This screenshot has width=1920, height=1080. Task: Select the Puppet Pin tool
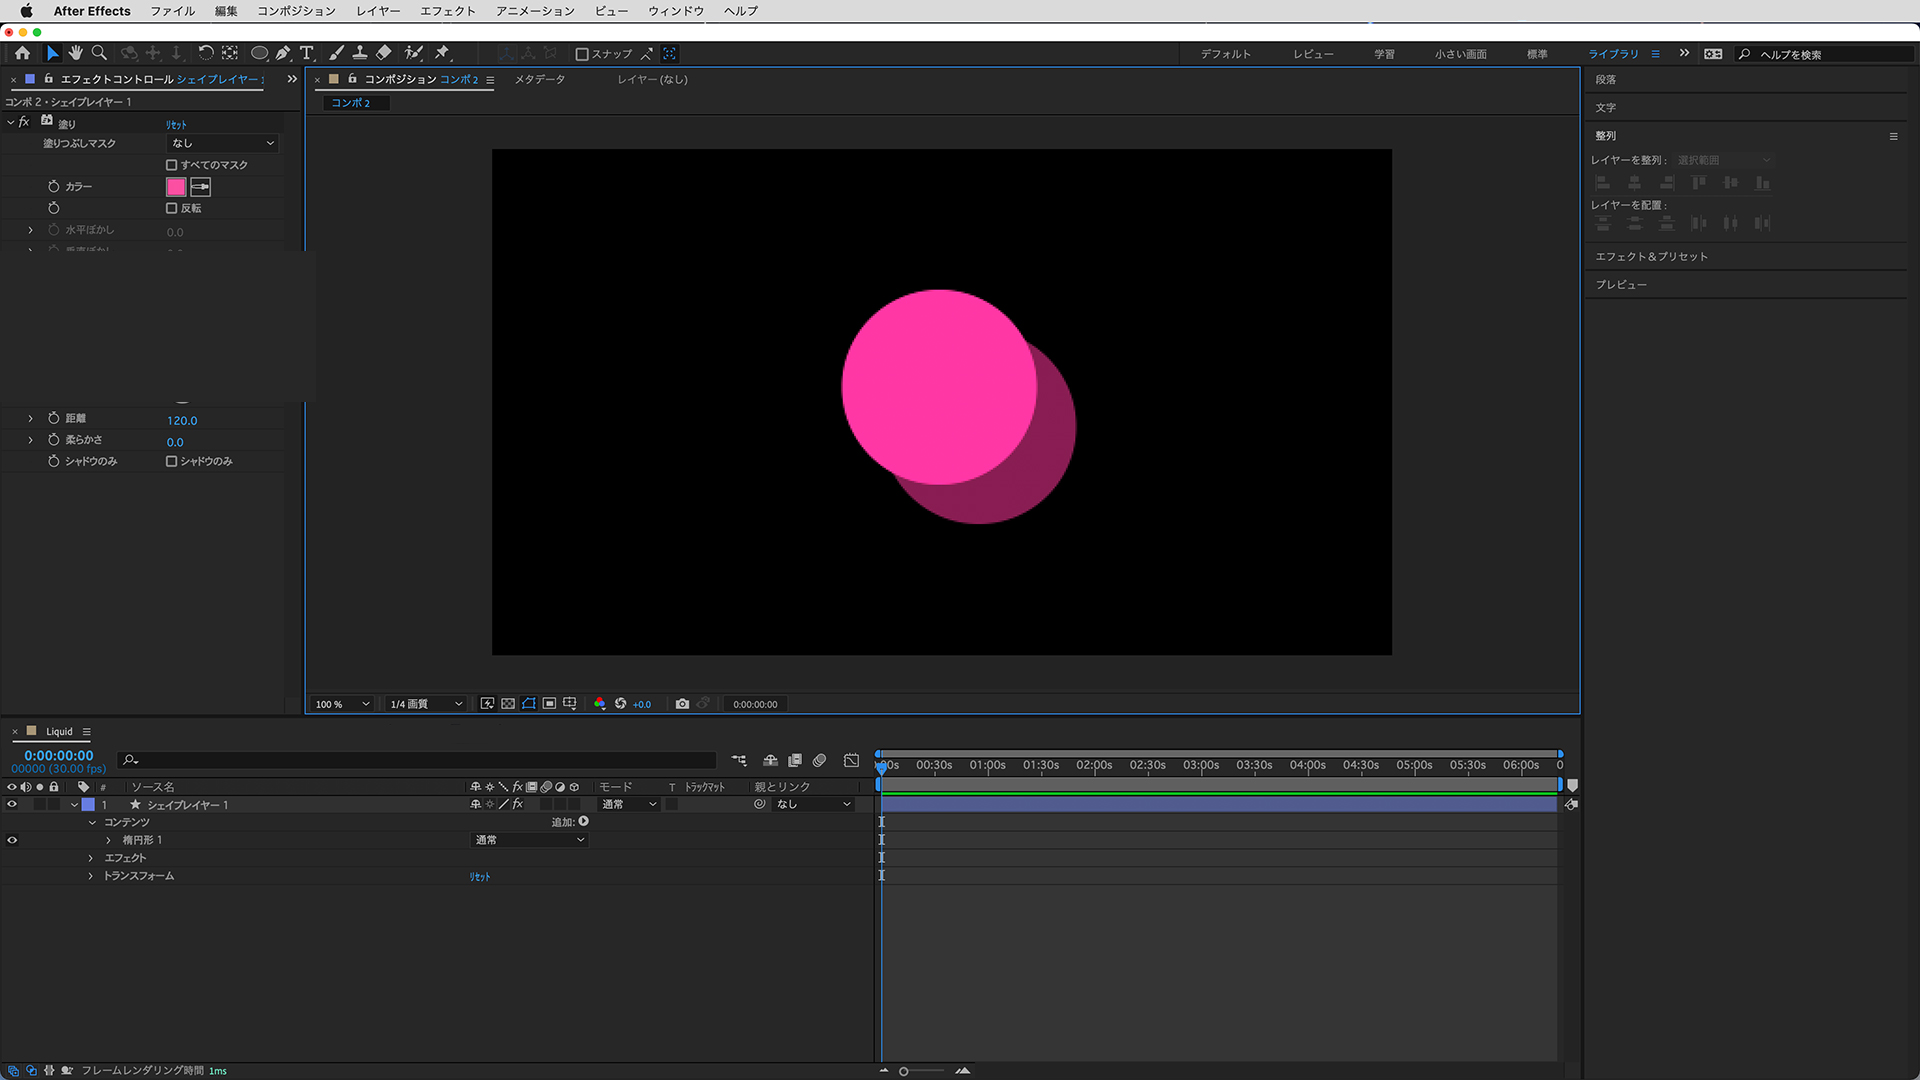[x=442, y=53]
